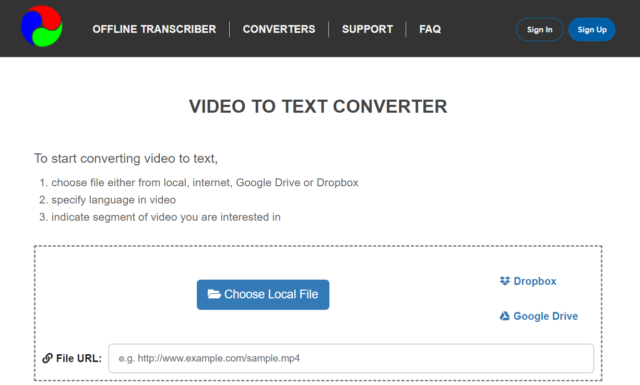Viewport: 640px width, 385px height.
Task: Click the folder icon on Choose Local File
Action: pos(214,294)
